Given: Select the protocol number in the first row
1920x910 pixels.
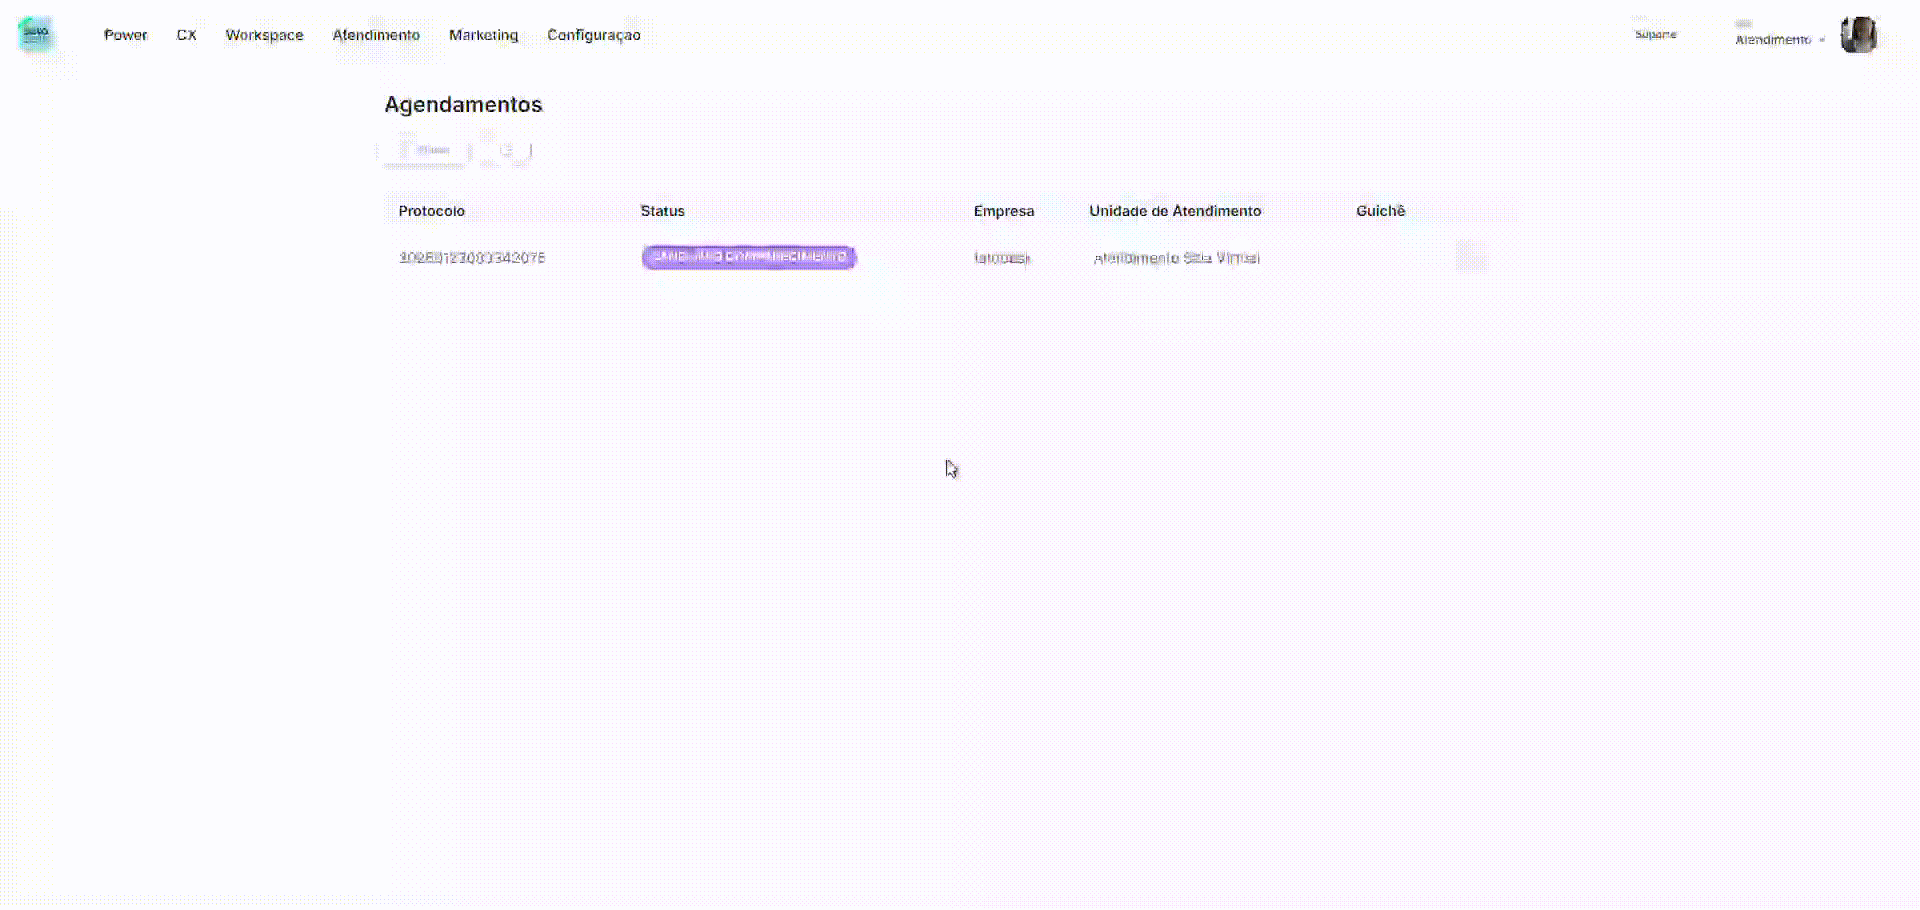Looking at the screenshot, I should [471, 257].
